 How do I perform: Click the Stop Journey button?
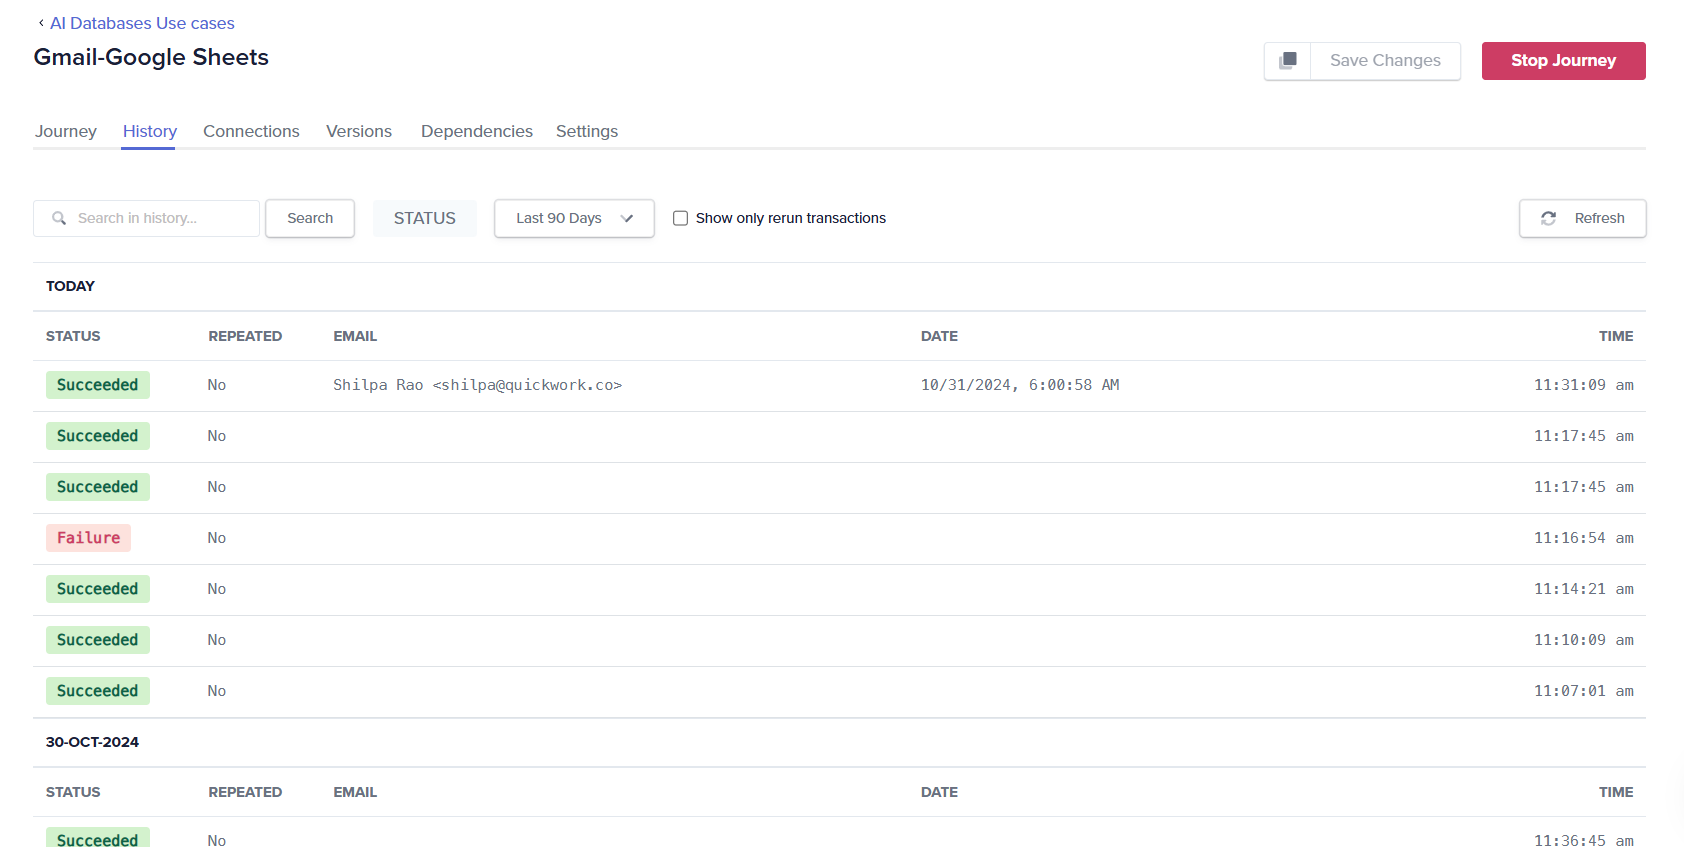(1563, 61)
